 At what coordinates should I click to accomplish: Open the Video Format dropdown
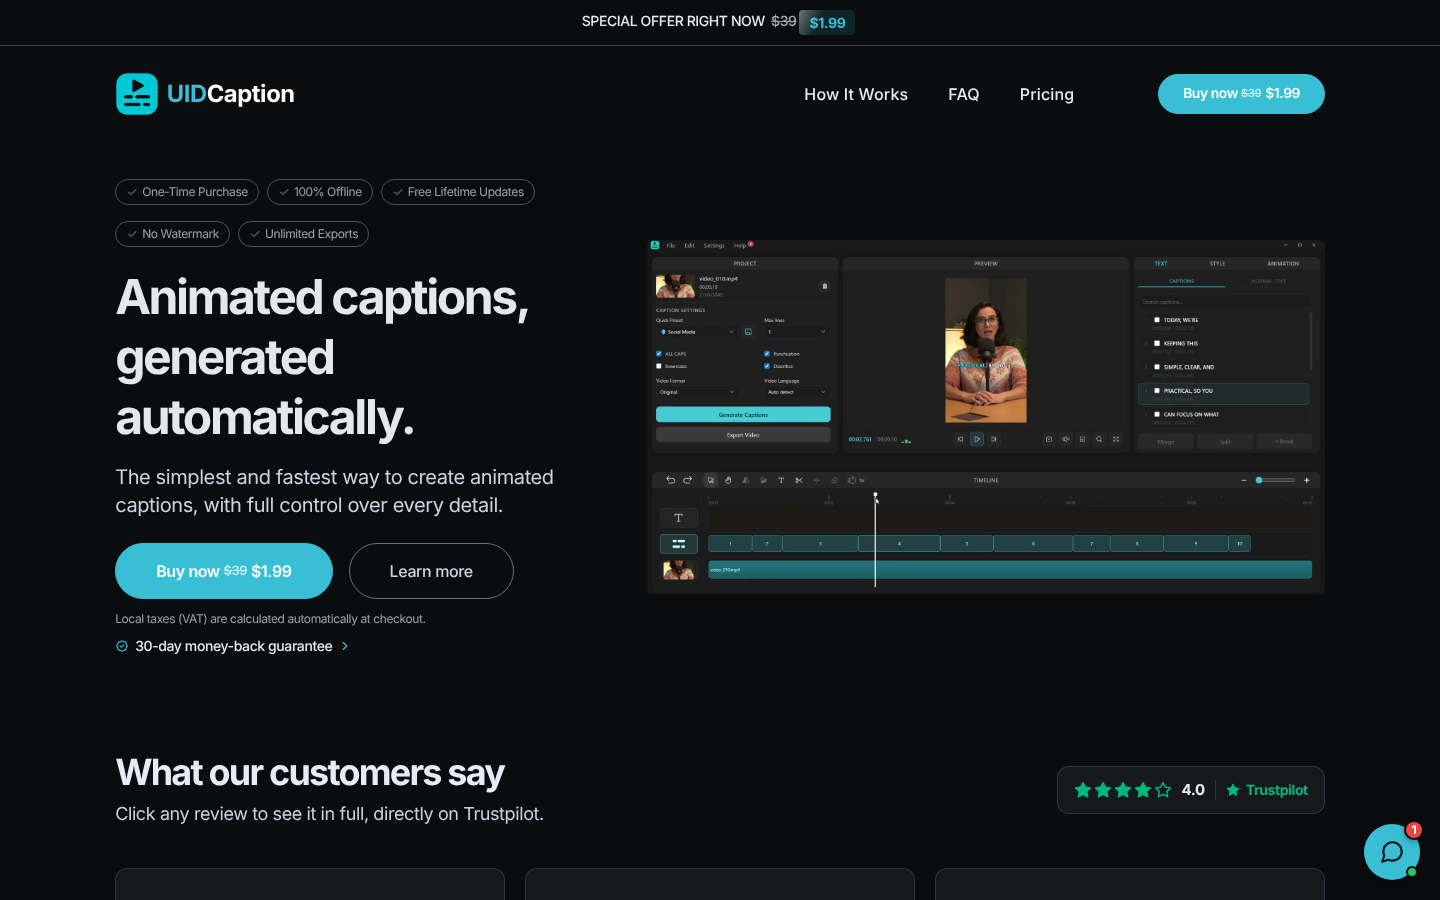tap(697, 392)
